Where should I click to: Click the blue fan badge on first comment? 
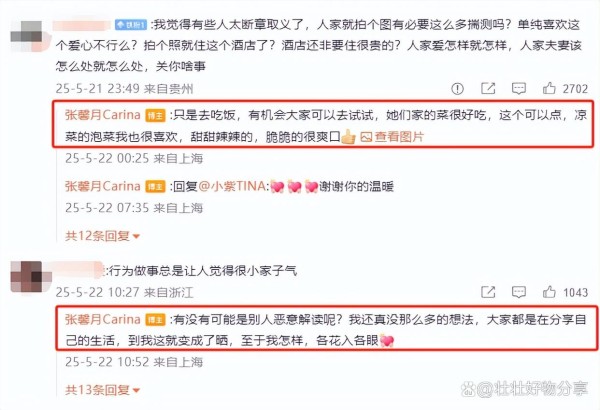coord(131,25)
